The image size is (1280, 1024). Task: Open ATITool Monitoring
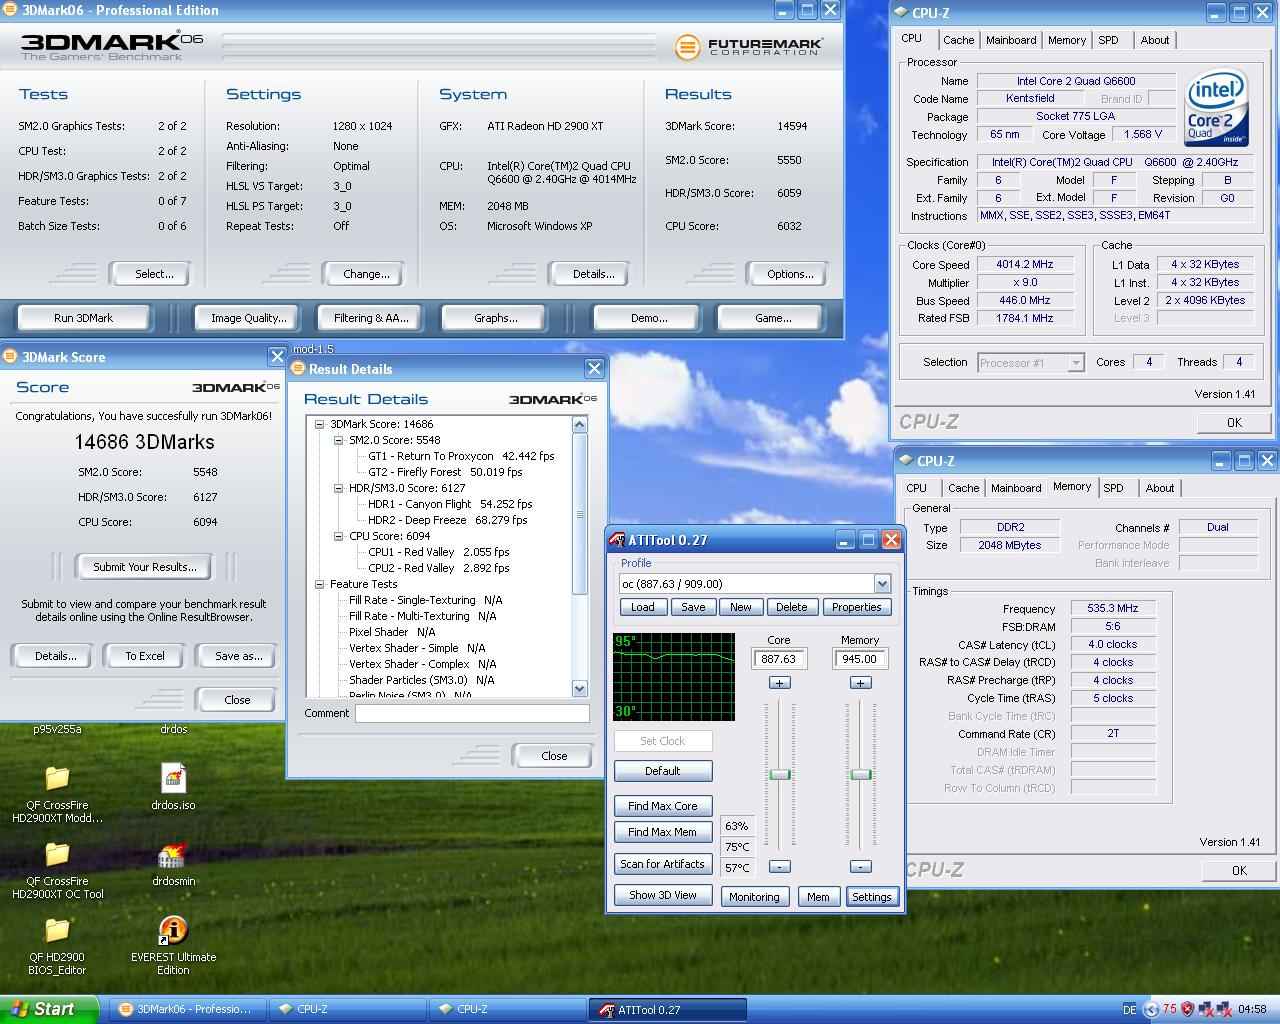pos(754,897)
